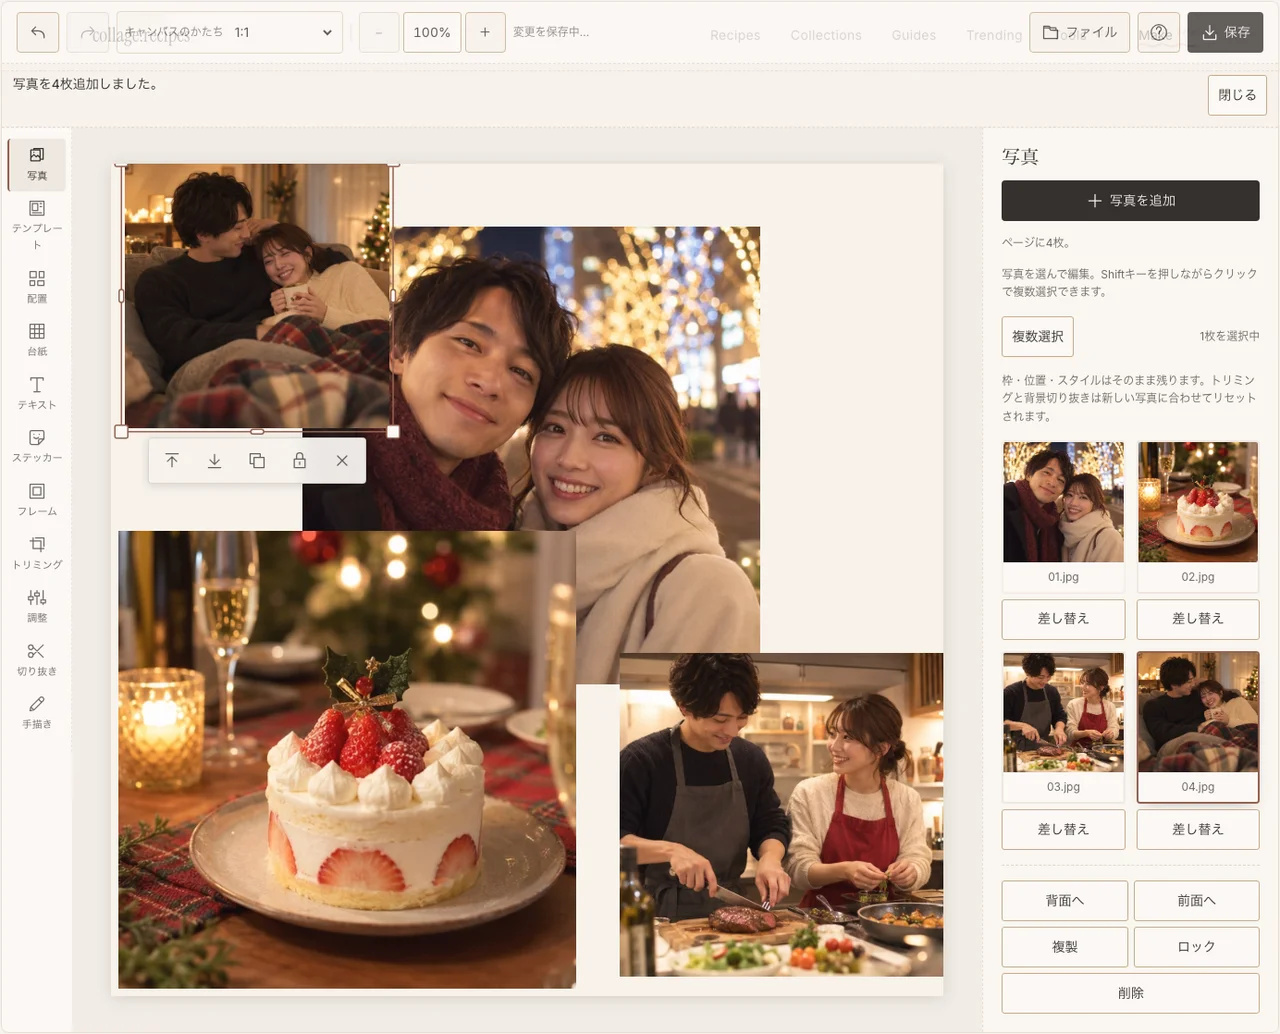1280x1034 pixels.
Task: Open the 配置 layout tool
Action: click(37, 287)
